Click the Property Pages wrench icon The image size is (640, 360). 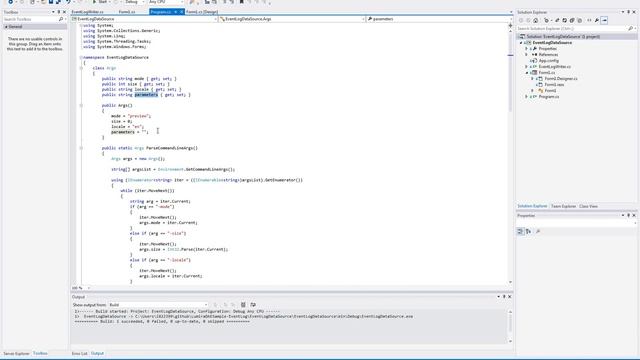point(538,231)
